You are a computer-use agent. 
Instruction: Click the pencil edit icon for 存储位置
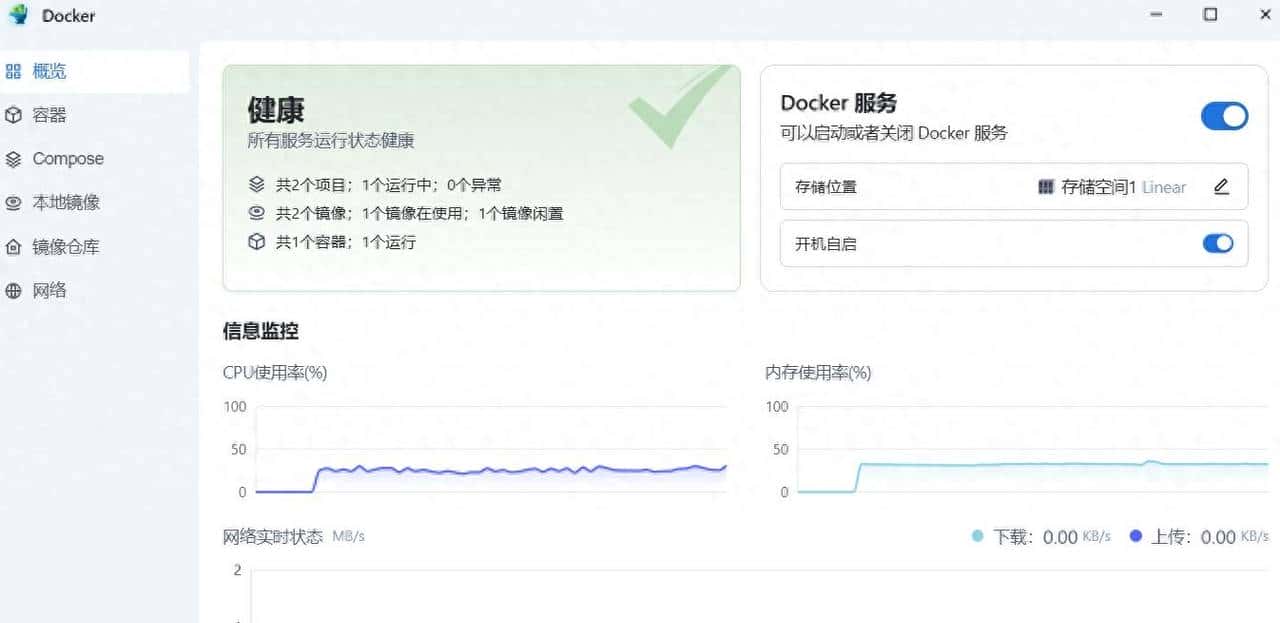pos(1221,186)
